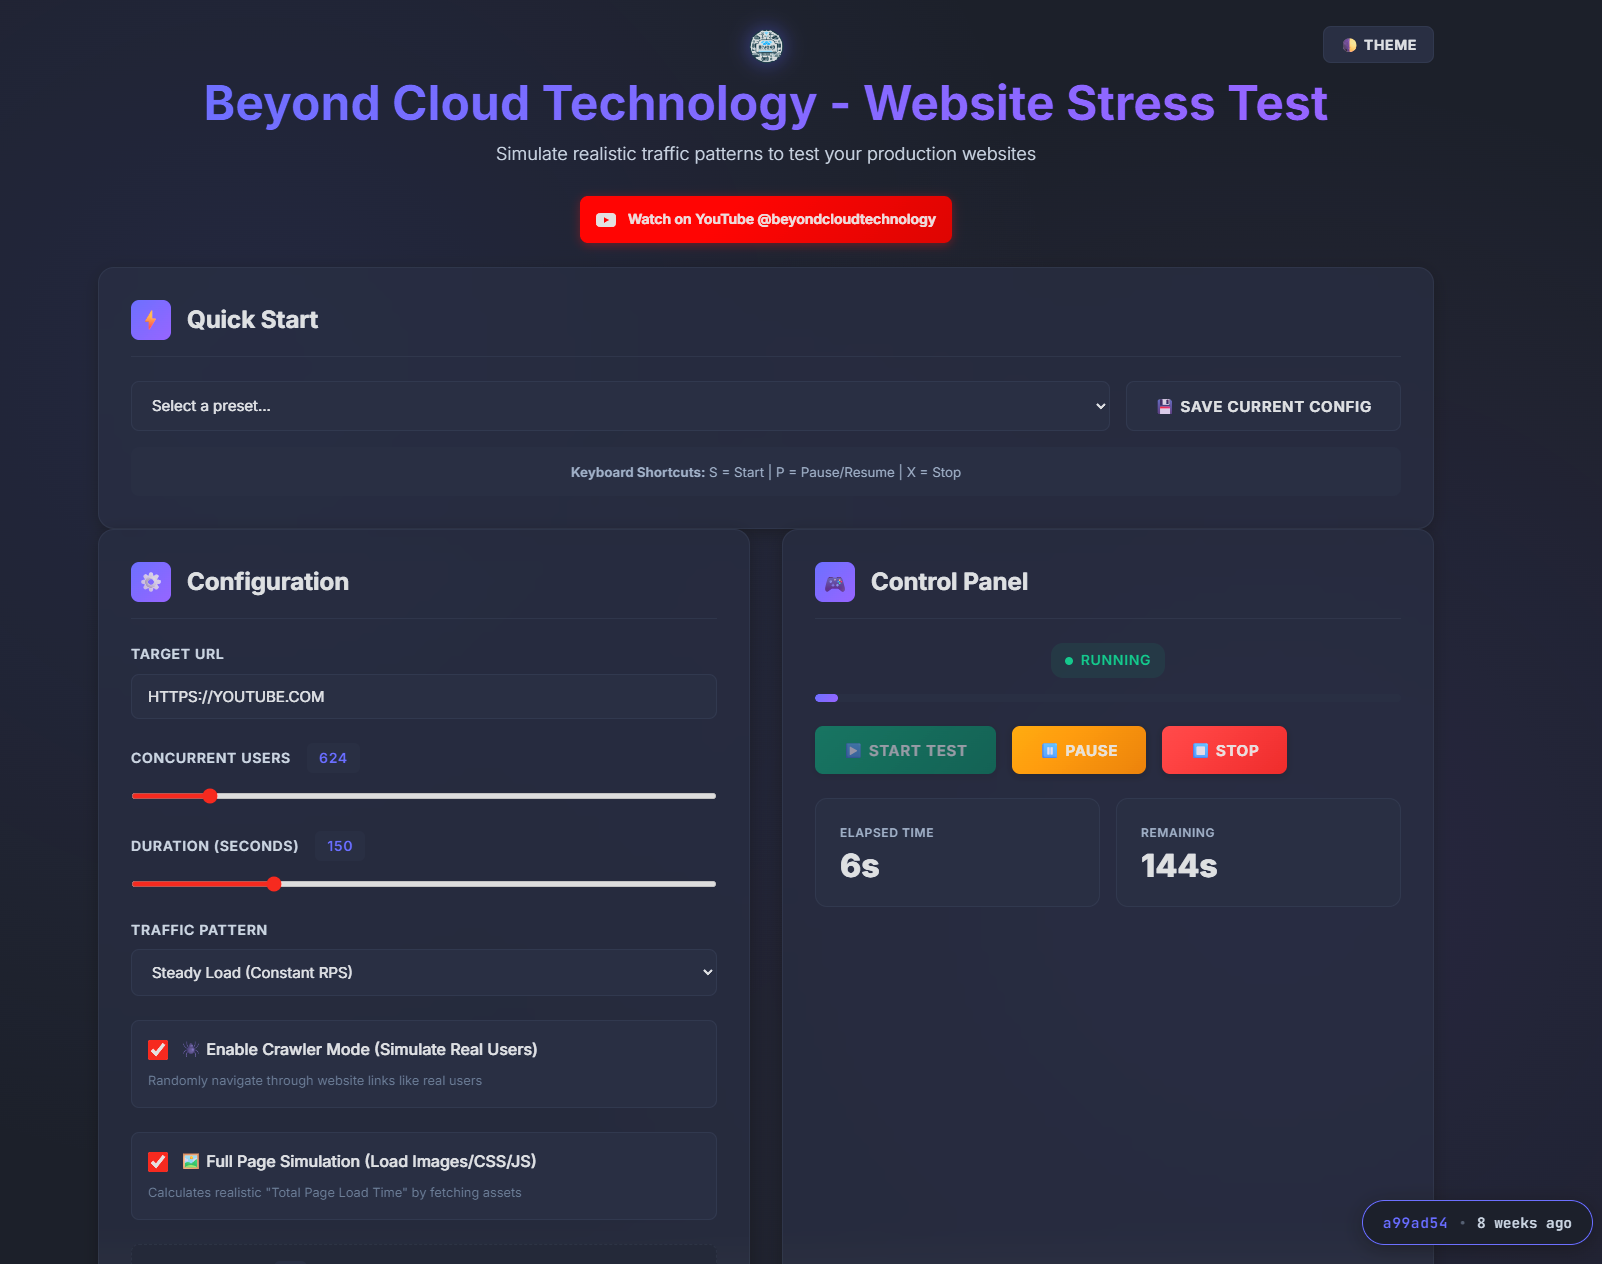
Task: Open the Select a preset dropdown
Action: (x=620, y=406)
